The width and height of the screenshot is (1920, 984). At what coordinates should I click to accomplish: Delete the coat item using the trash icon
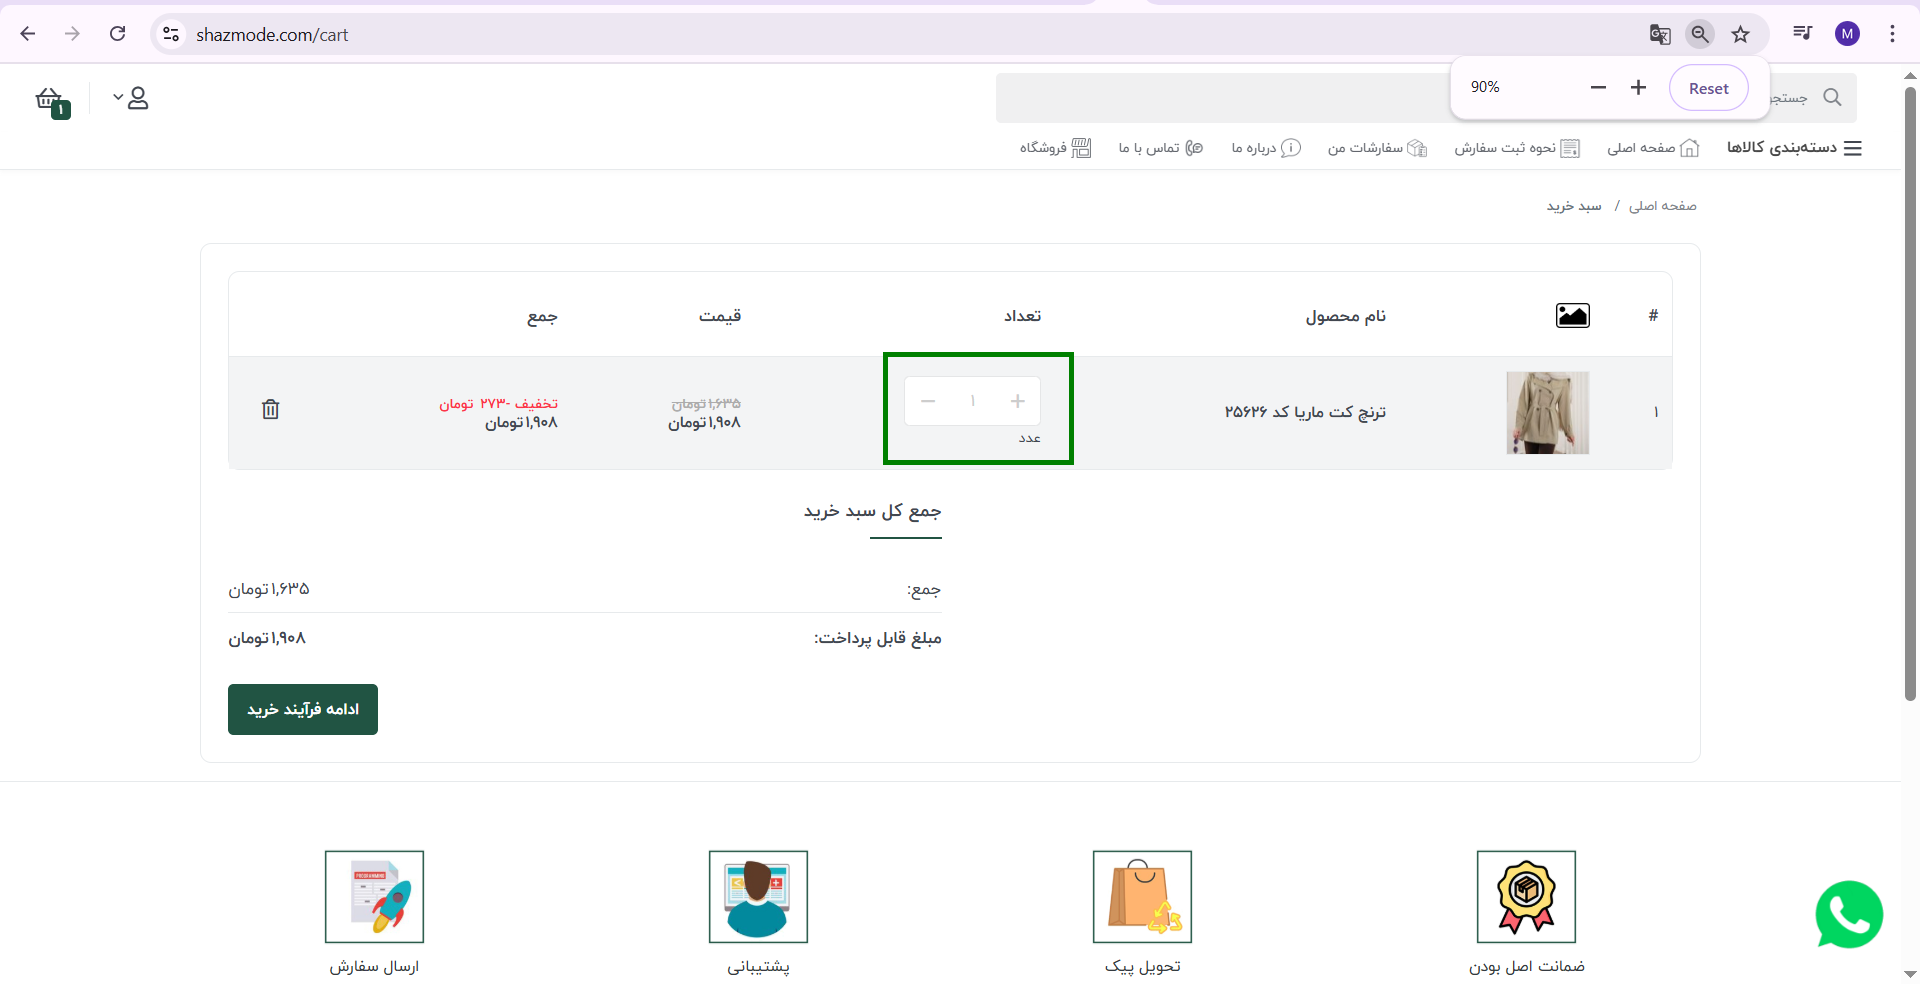coord(270,409)
